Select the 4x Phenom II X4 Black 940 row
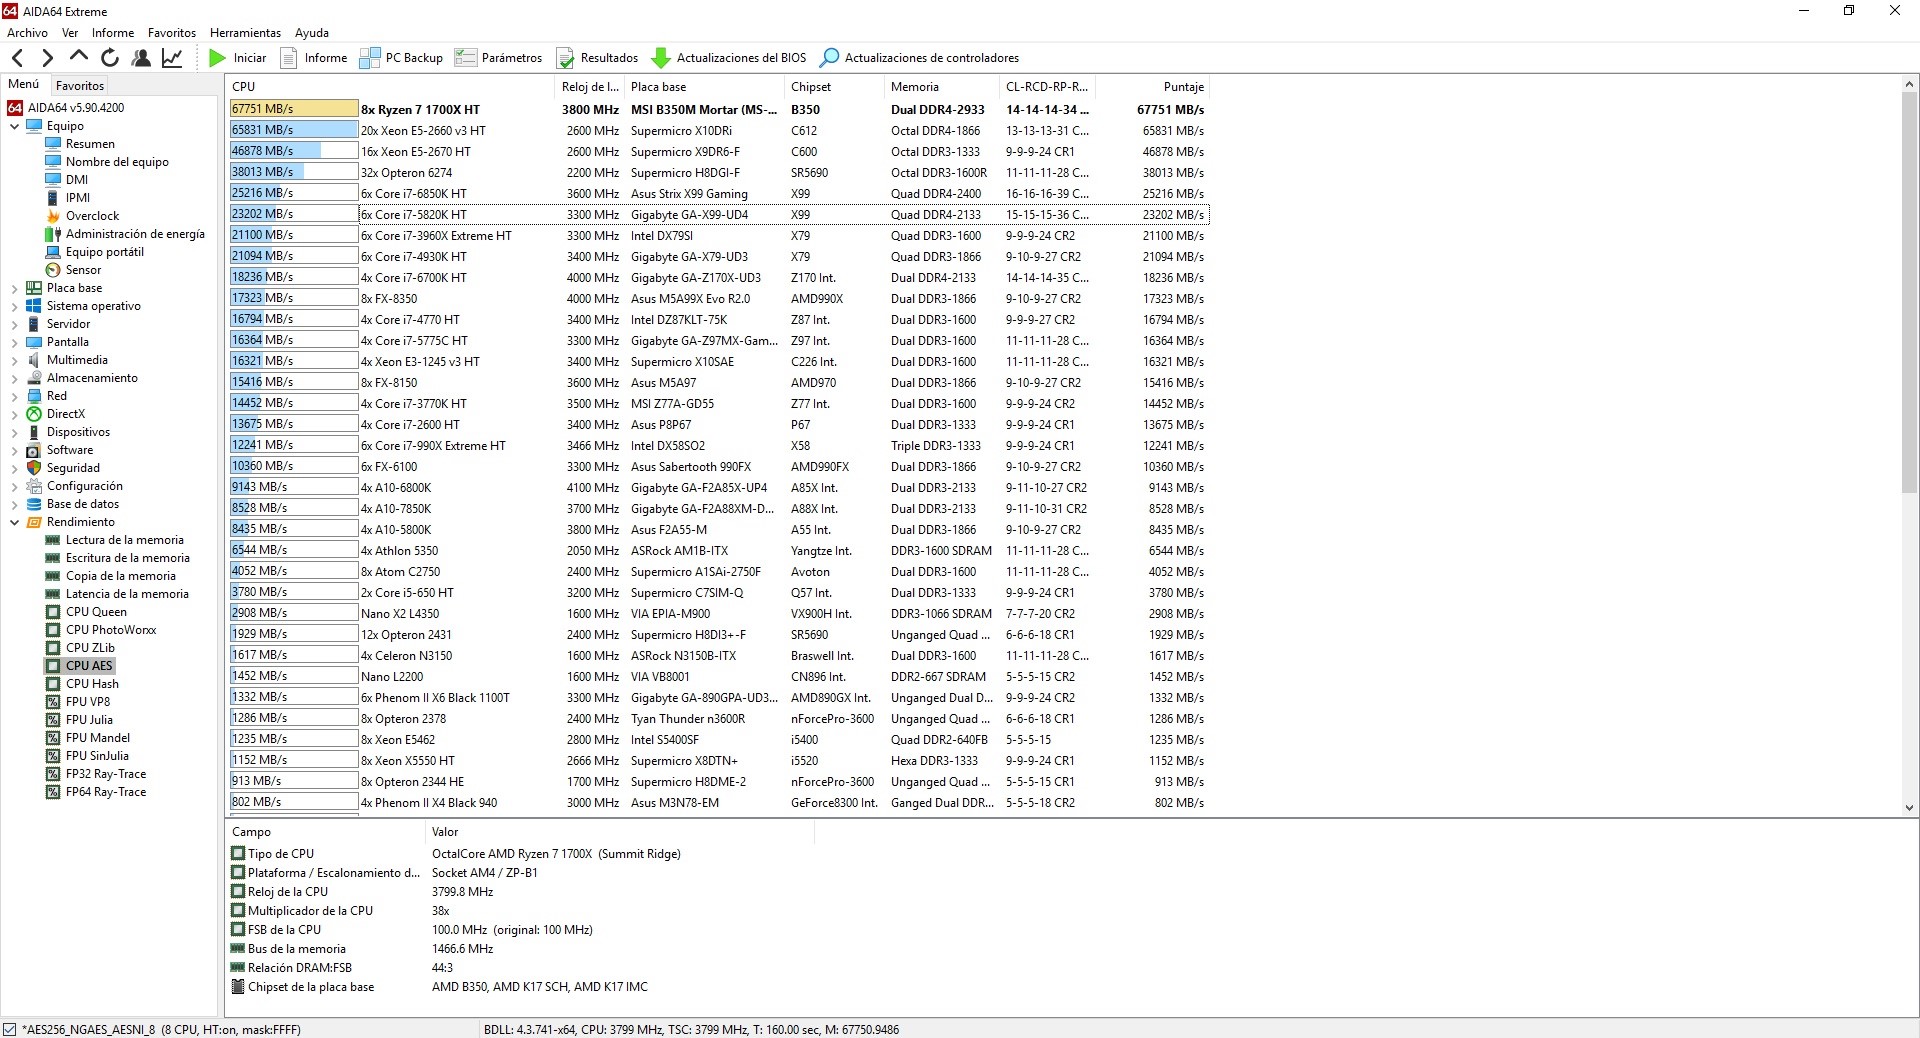Screen dimensions: 1920x1038 pyautogui.click(x=718, y=802)
